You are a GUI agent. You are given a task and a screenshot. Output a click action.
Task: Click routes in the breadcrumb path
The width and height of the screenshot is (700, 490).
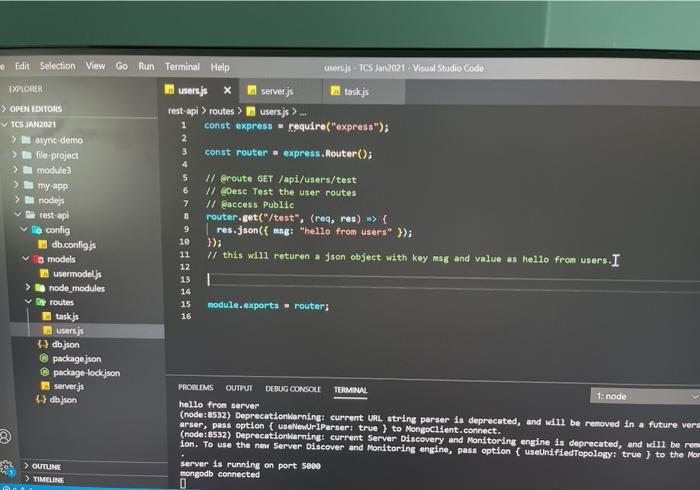click(x=221, y=111)
